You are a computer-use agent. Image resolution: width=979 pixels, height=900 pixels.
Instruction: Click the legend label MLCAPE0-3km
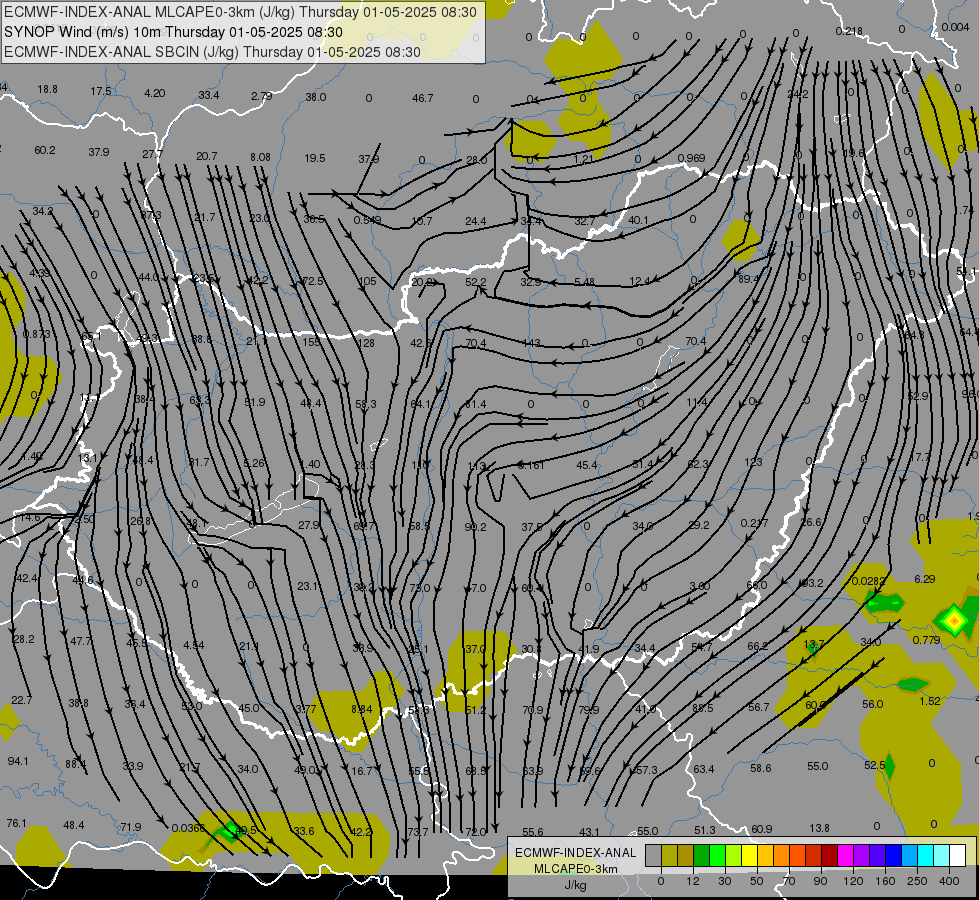575,869
